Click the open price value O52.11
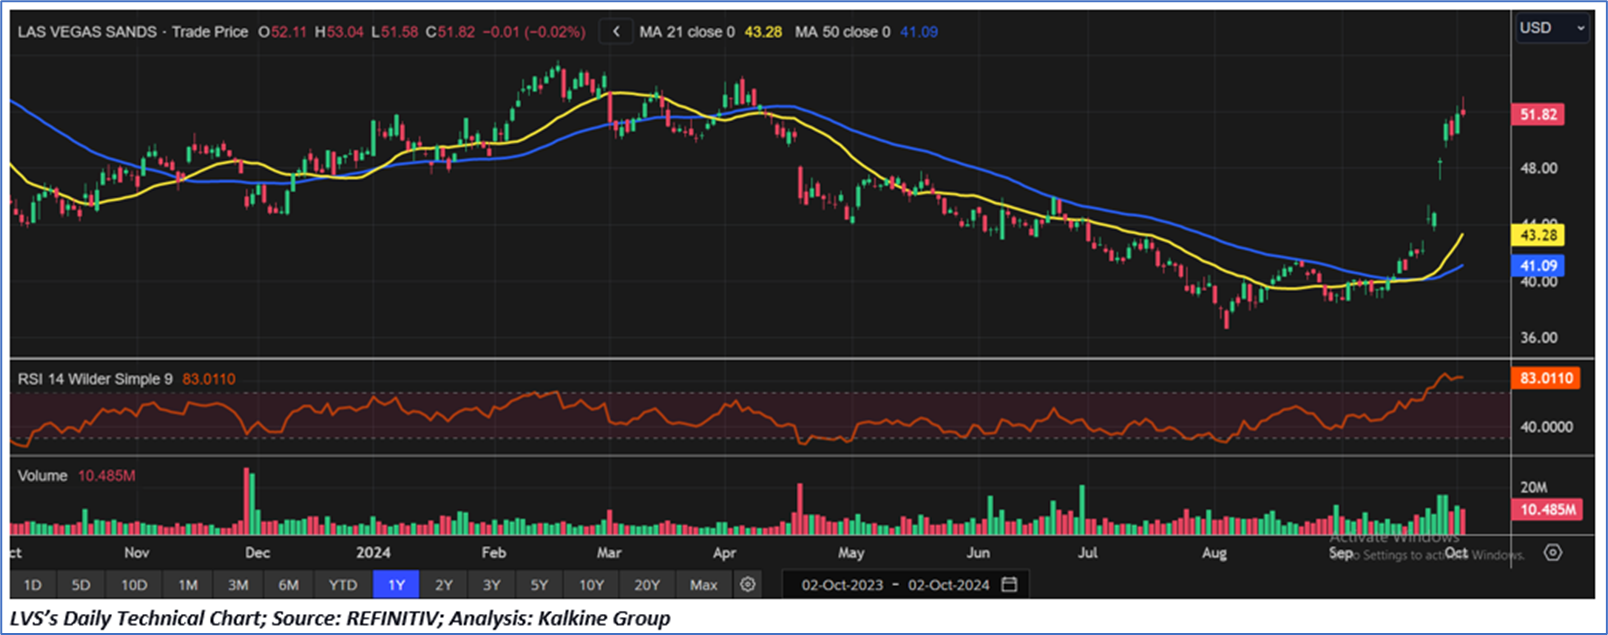1608x635 pixels. (x=282, y=32)
